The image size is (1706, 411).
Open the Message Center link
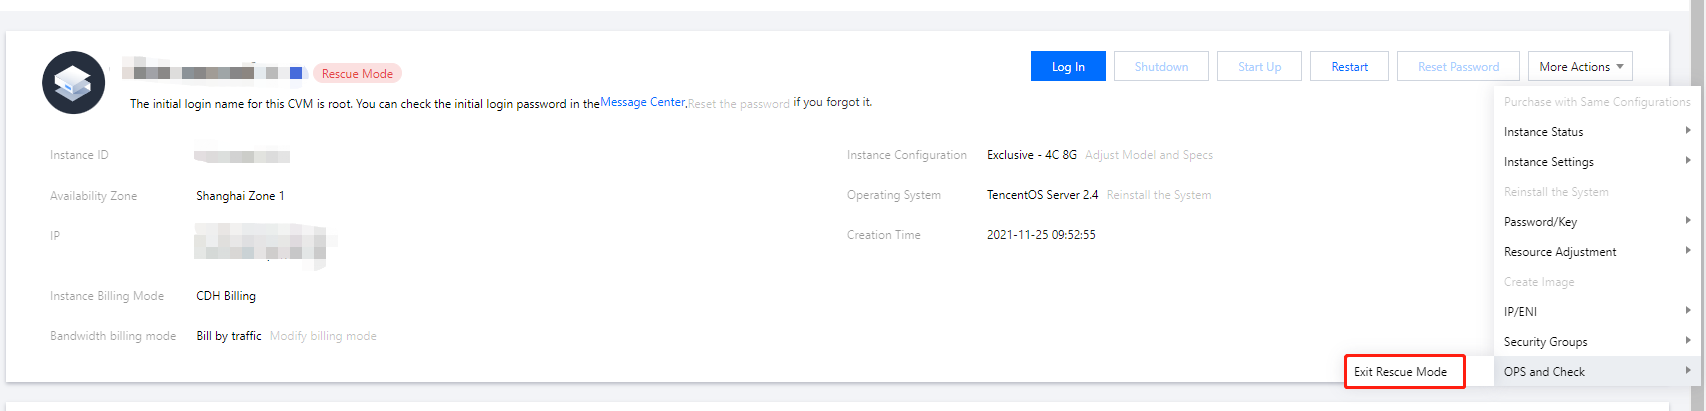[x=642, y=102]
